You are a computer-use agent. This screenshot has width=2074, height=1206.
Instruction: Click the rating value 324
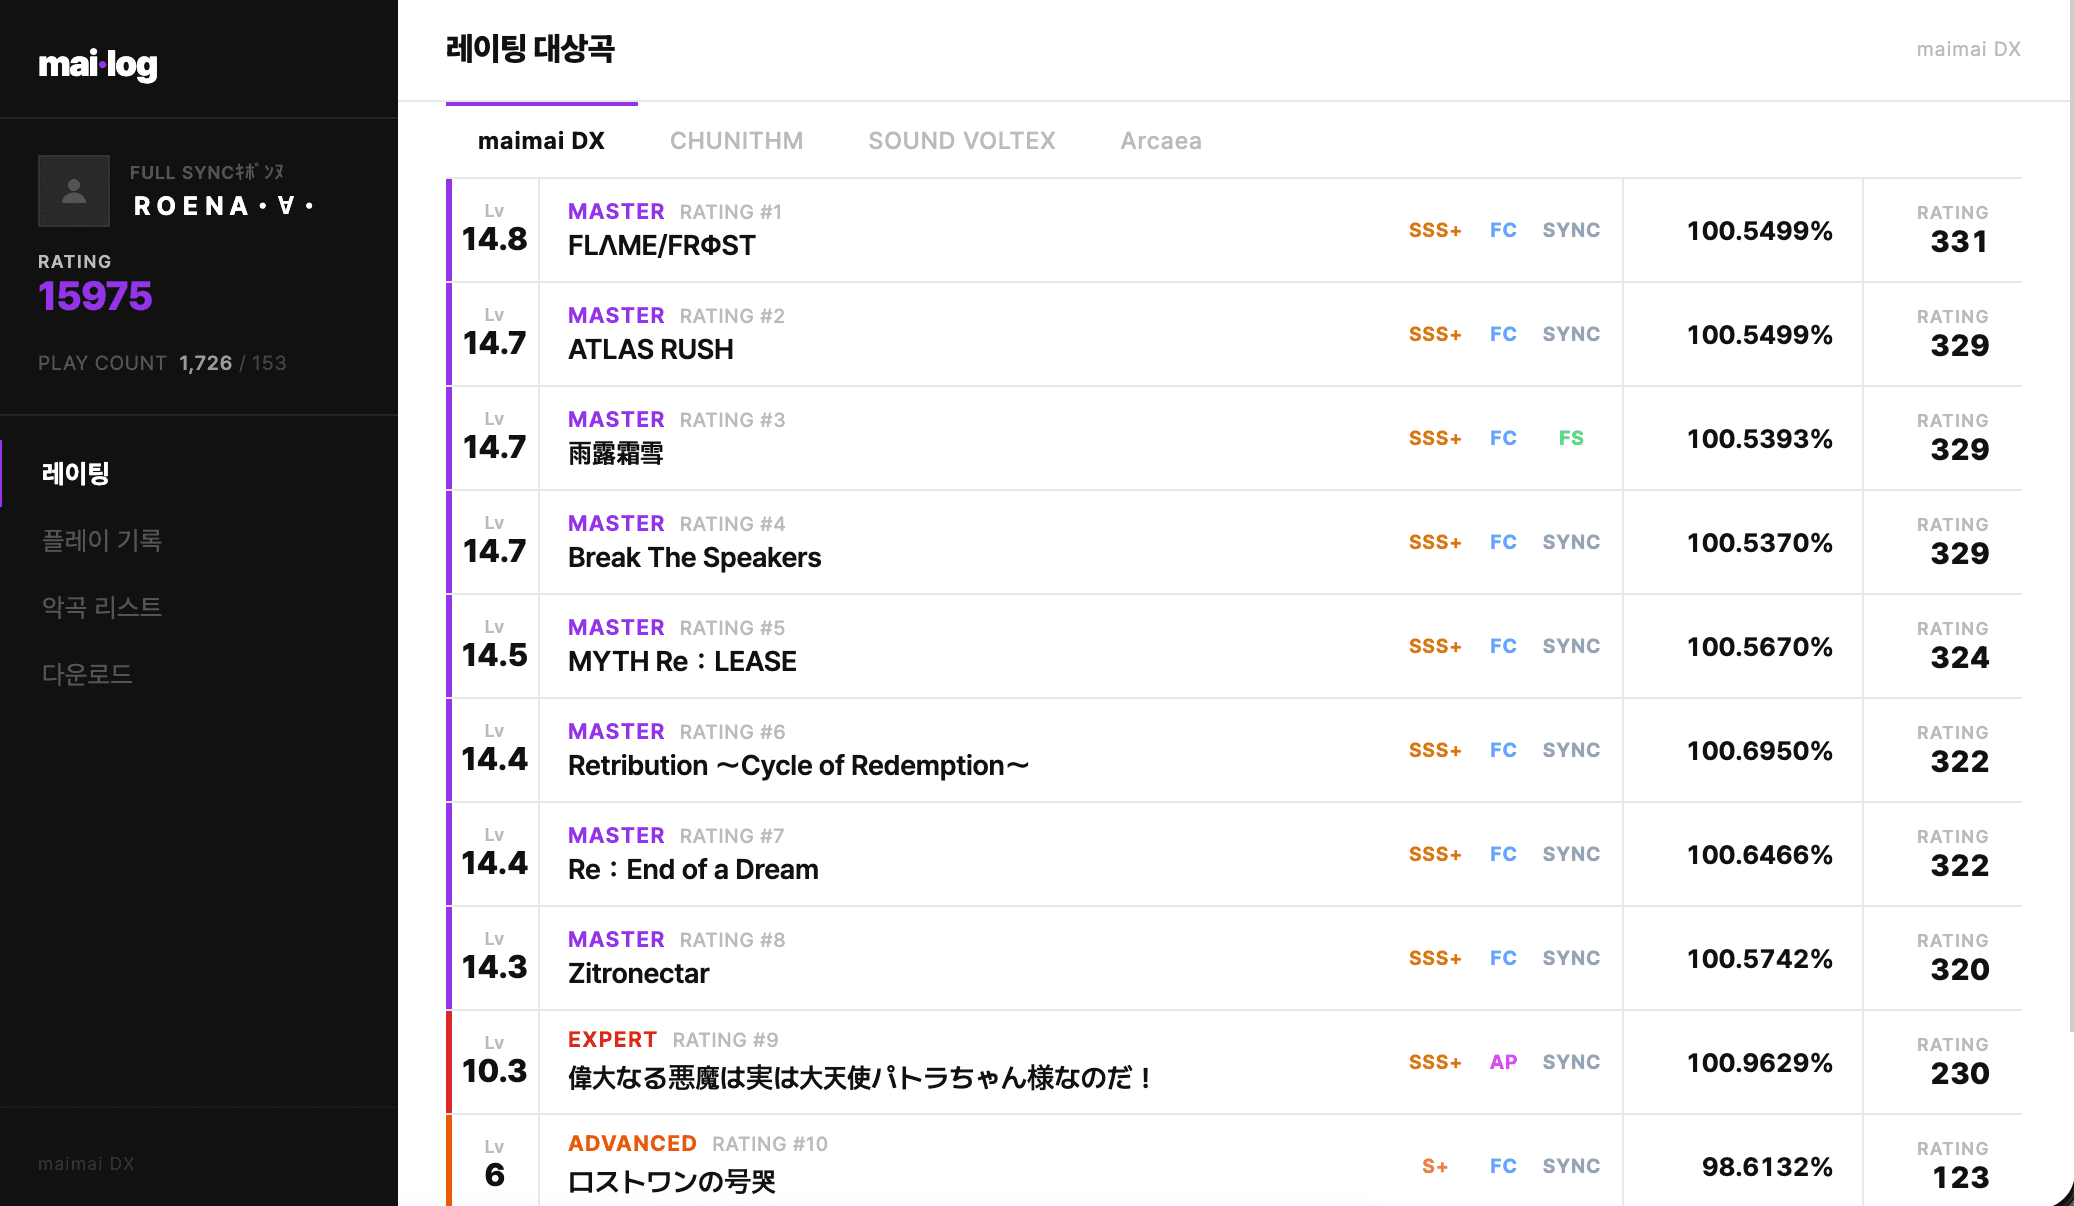point(1959,658)
